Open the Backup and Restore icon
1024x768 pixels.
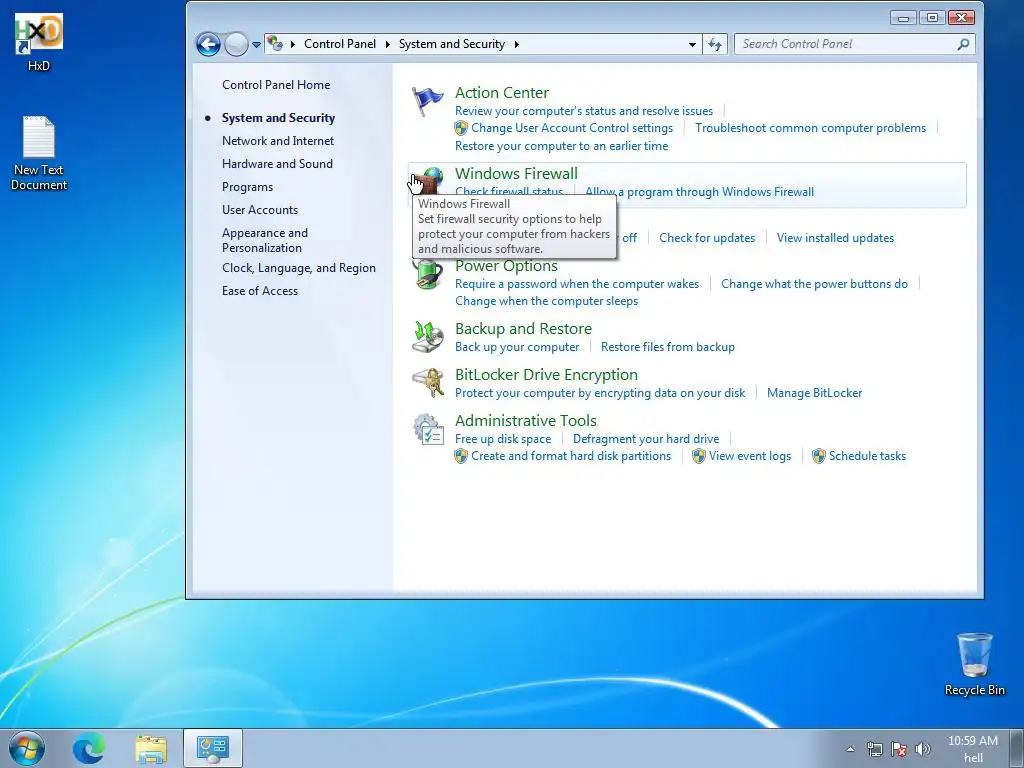point(428,336)
